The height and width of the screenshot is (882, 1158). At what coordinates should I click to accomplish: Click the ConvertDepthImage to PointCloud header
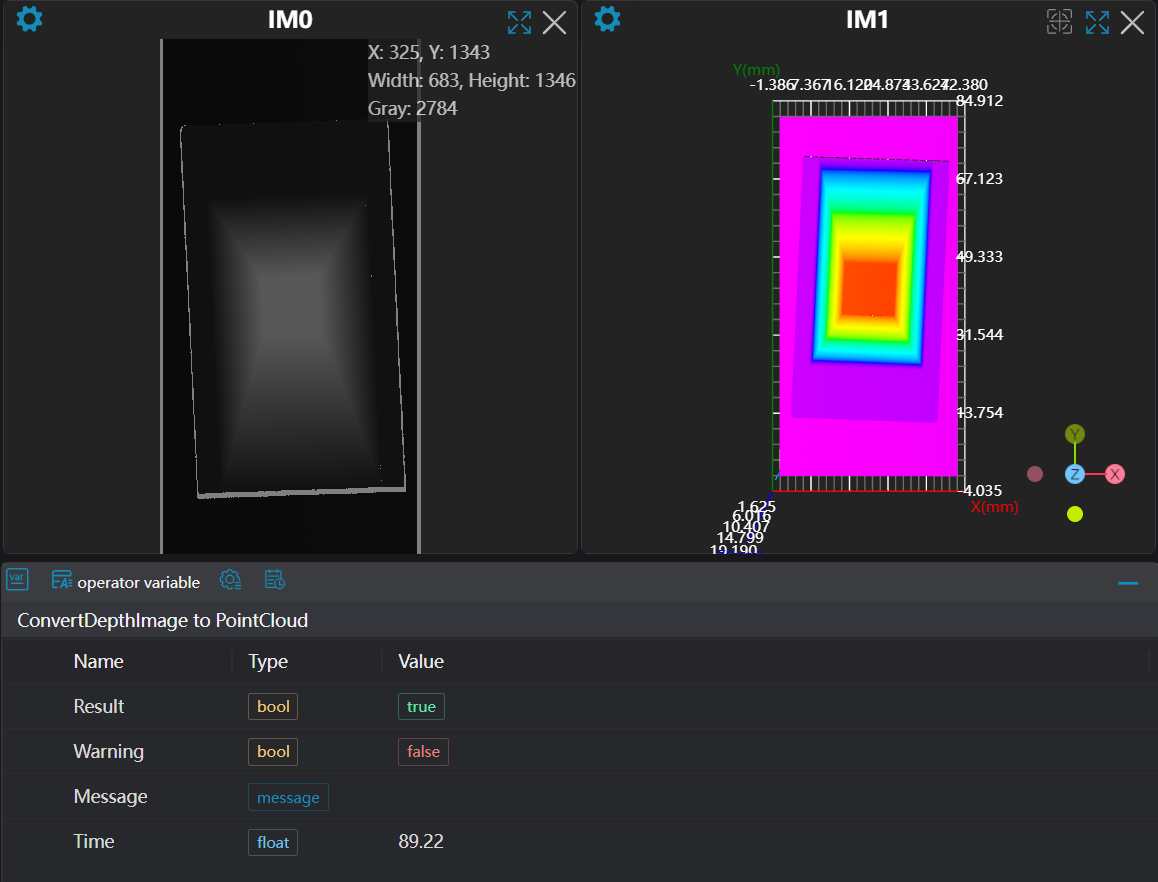(x=162, y=621)
